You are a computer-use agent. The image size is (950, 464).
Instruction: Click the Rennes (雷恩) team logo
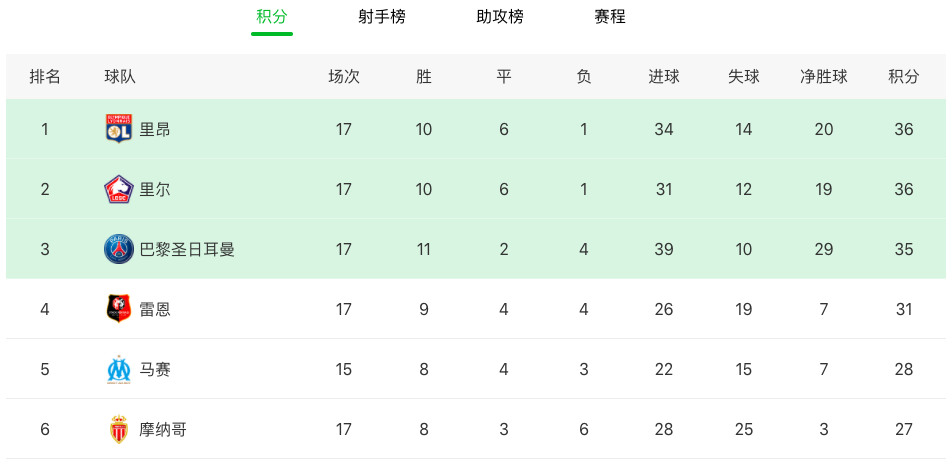point(119,309)
